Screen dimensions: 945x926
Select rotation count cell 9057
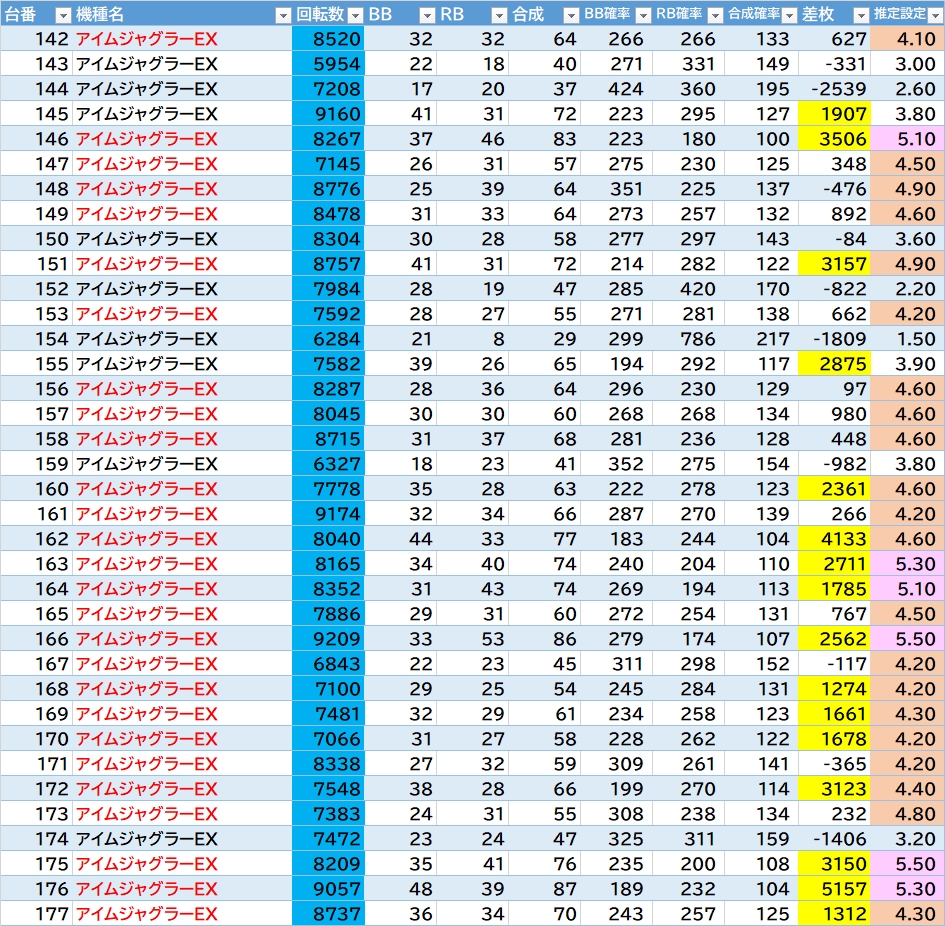[328, 889]
